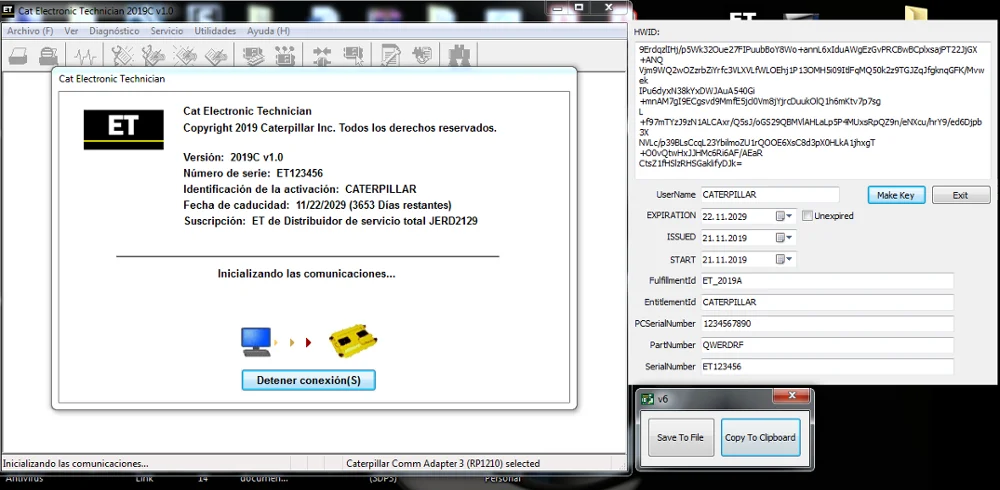Screen dimensions: 1000x490
Task: Click inside the HWID text box
Action: tap(812, 110)
